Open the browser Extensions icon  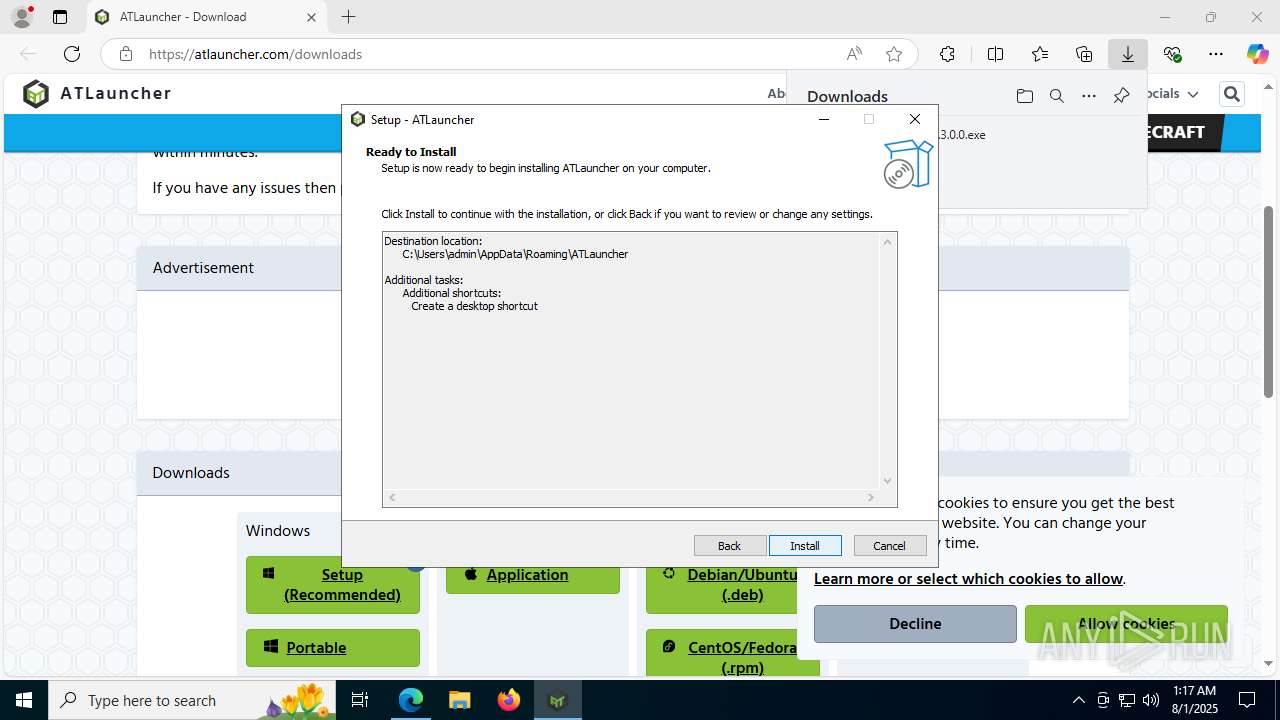(947, 54)
